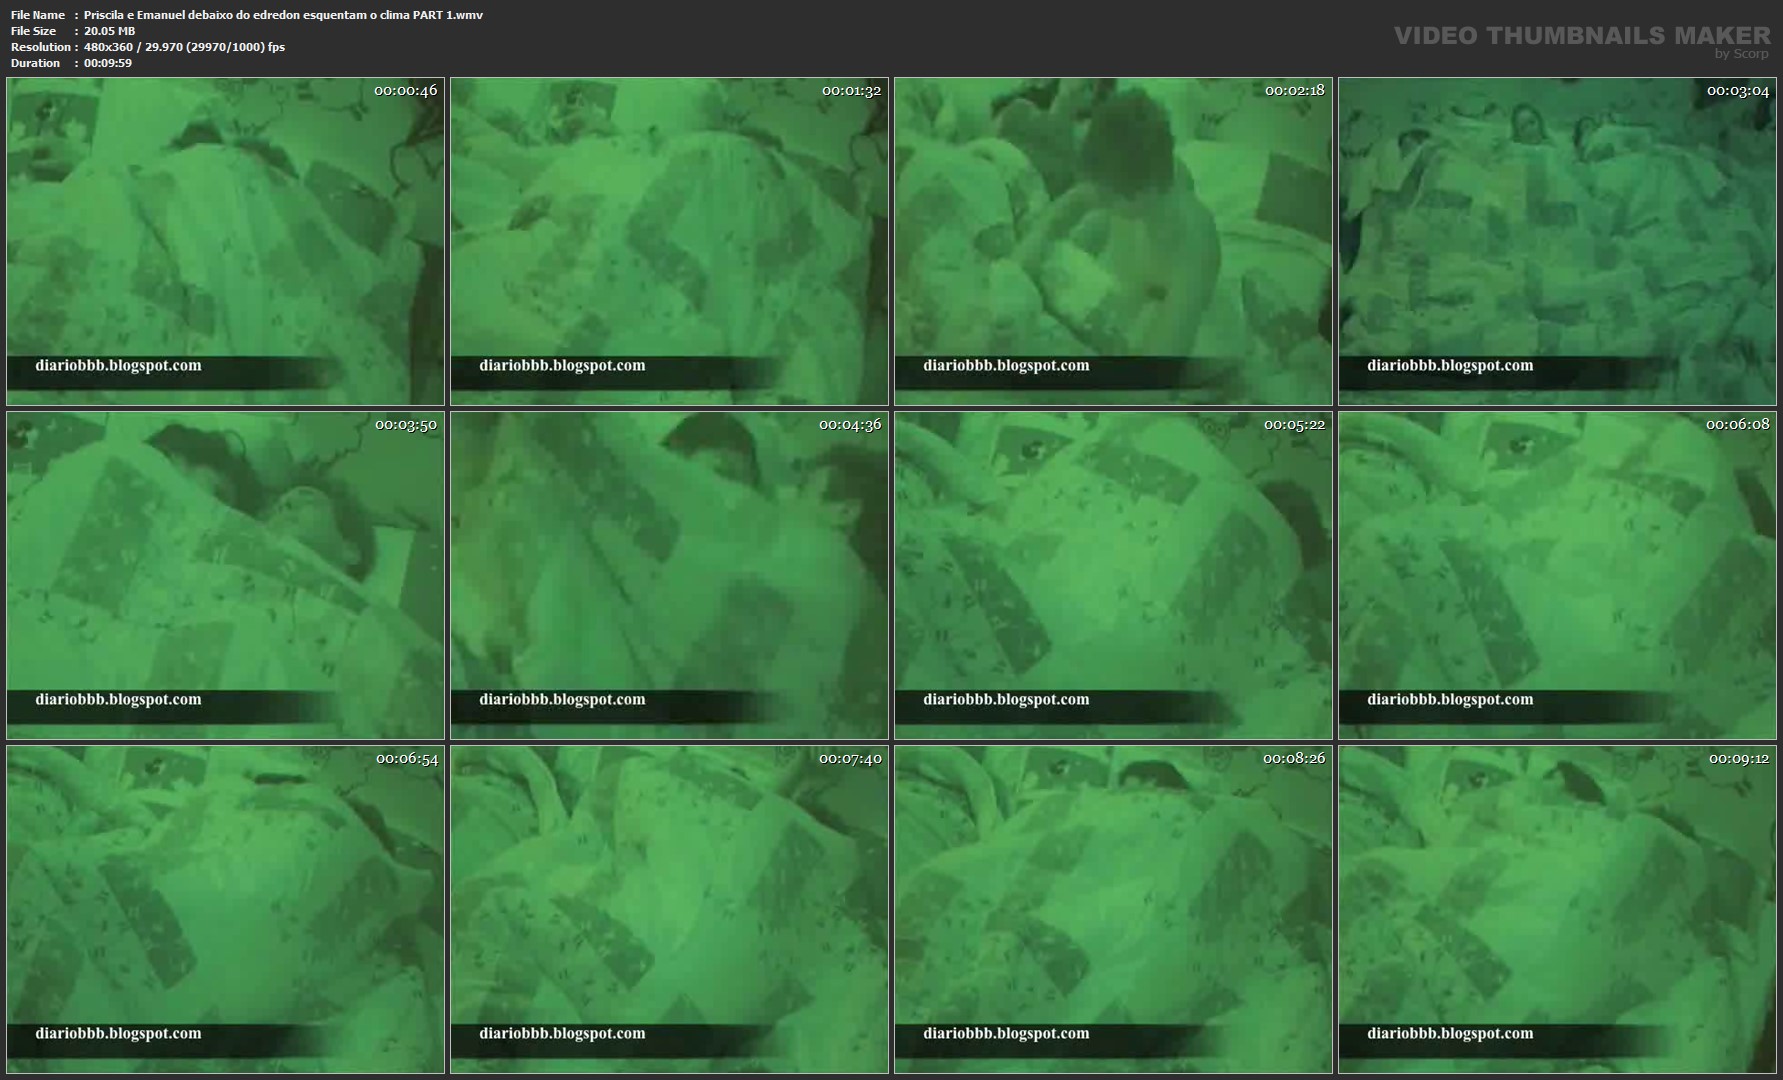Click the 'by Scorp' credit text

pyautogui.click(x=1741, y=54)
